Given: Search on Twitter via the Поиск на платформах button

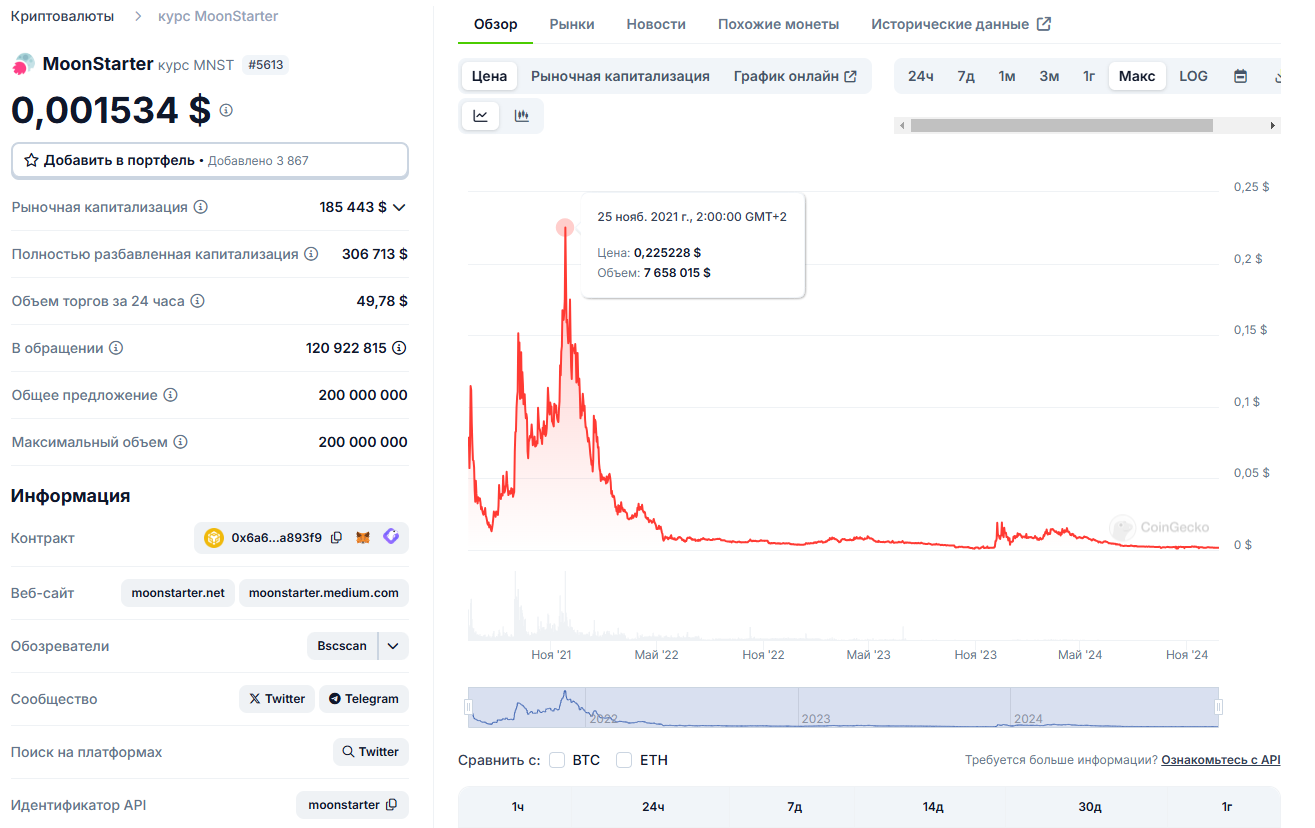Looking at the screenshot, I should click(371, 752).
